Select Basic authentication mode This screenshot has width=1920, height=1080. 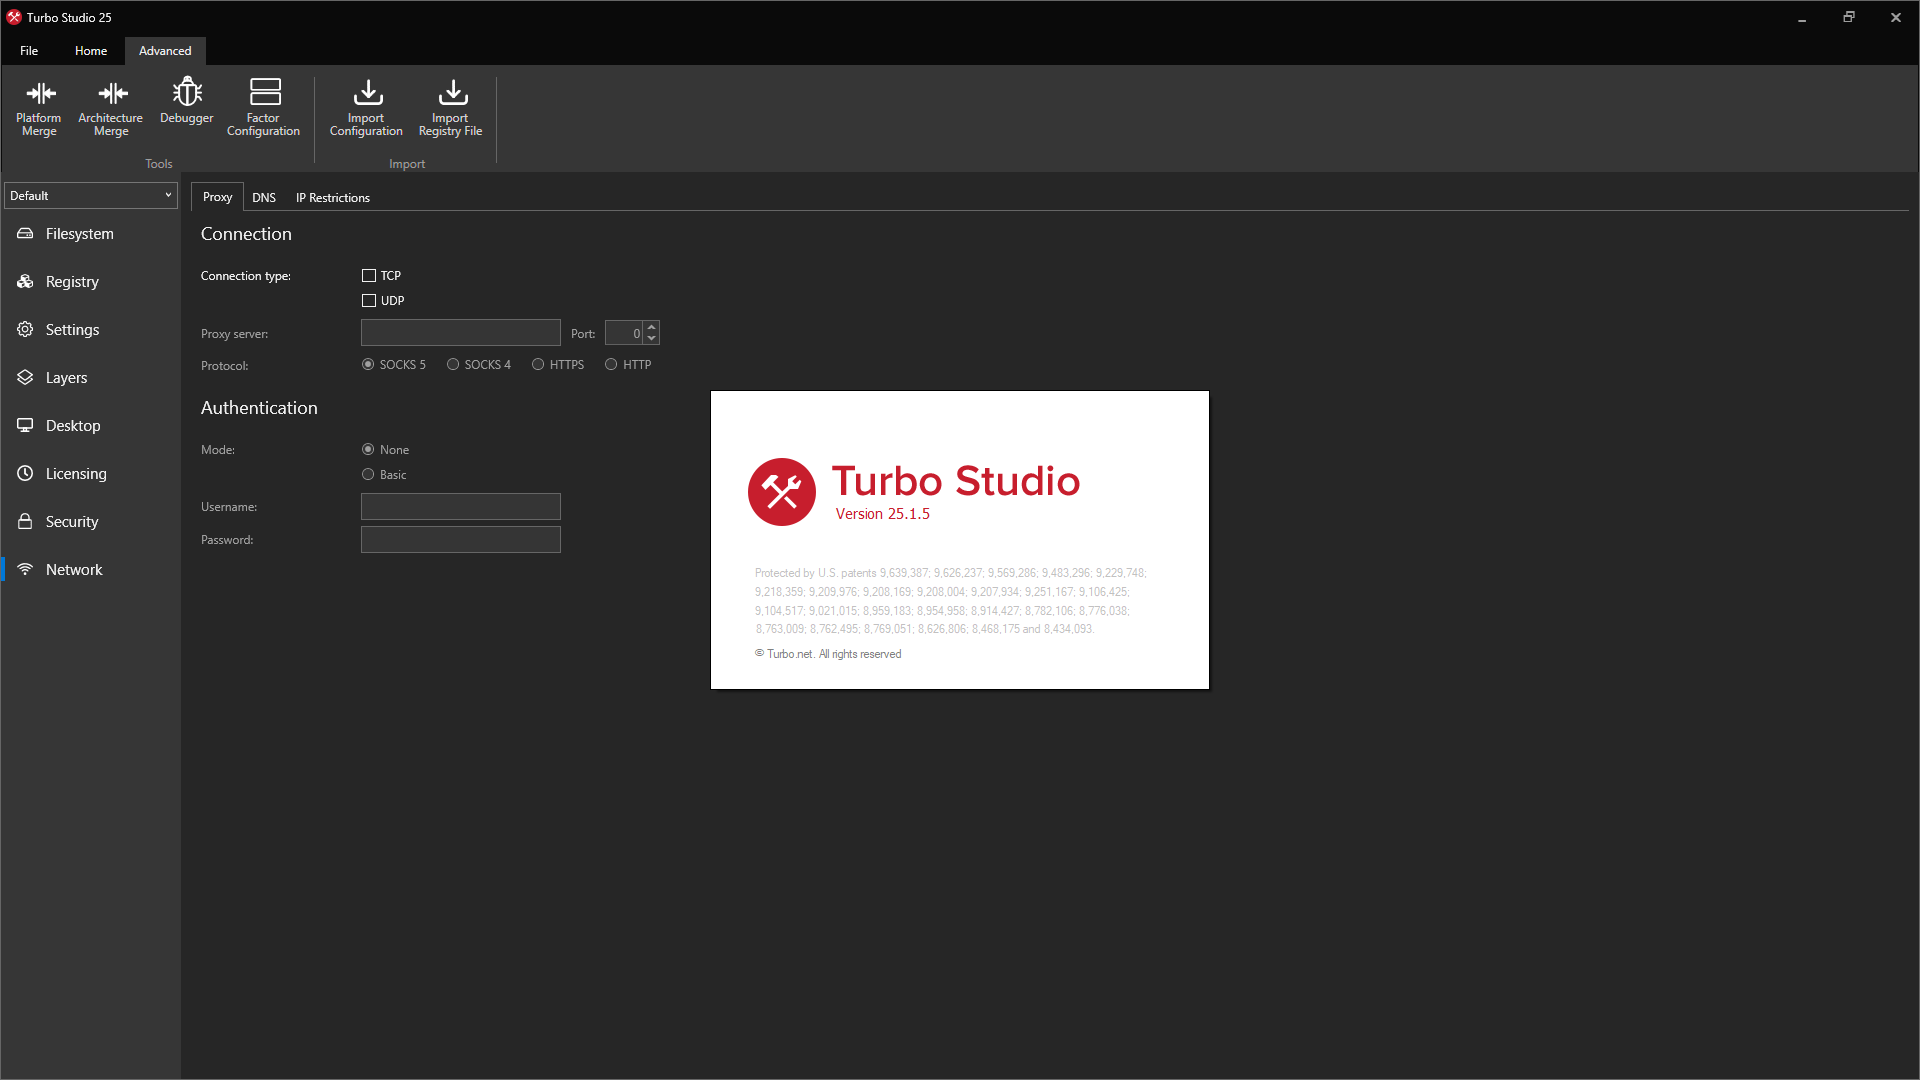pyautogui.click(x=368, y=475)
